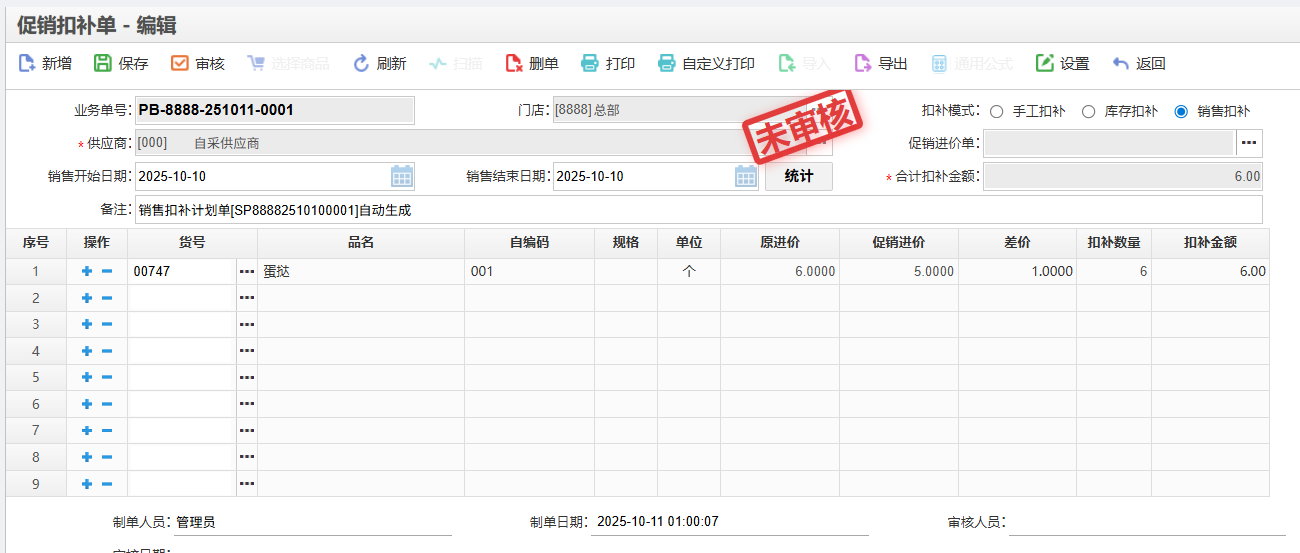This screenshot has height=553, width=1300.
Task: Delete the order with 删单 icon
Action: (x=514, y=64)
